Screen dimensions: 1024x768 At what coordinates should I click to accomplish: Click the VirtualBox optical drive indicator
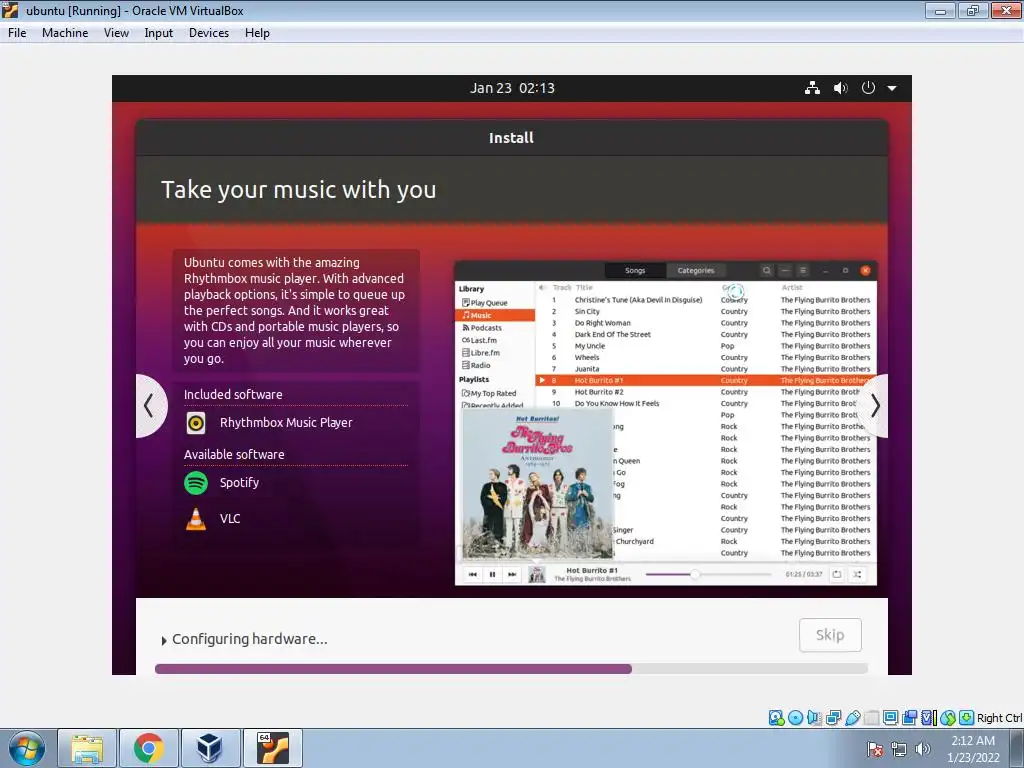[795, 718]
